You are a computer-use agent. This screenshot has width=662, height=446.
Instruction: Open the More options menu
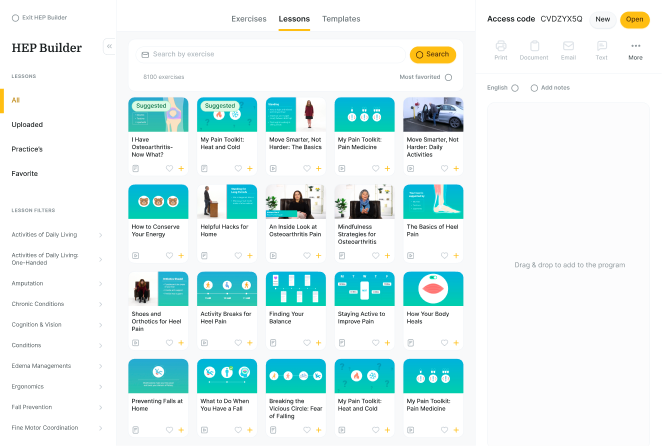[635, 50]
